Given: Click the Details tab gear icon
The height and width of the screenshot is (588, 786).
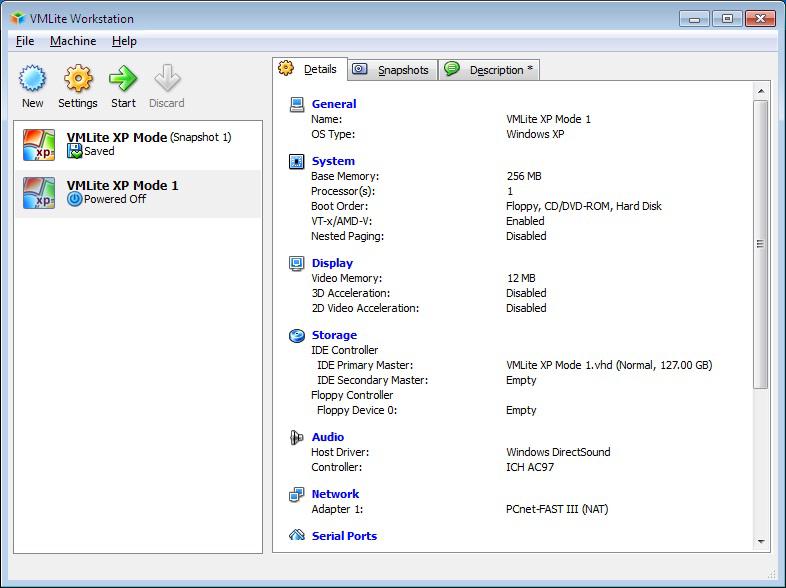Looking at the screenshot, I should pyautogui.click(x=286, y=68).
